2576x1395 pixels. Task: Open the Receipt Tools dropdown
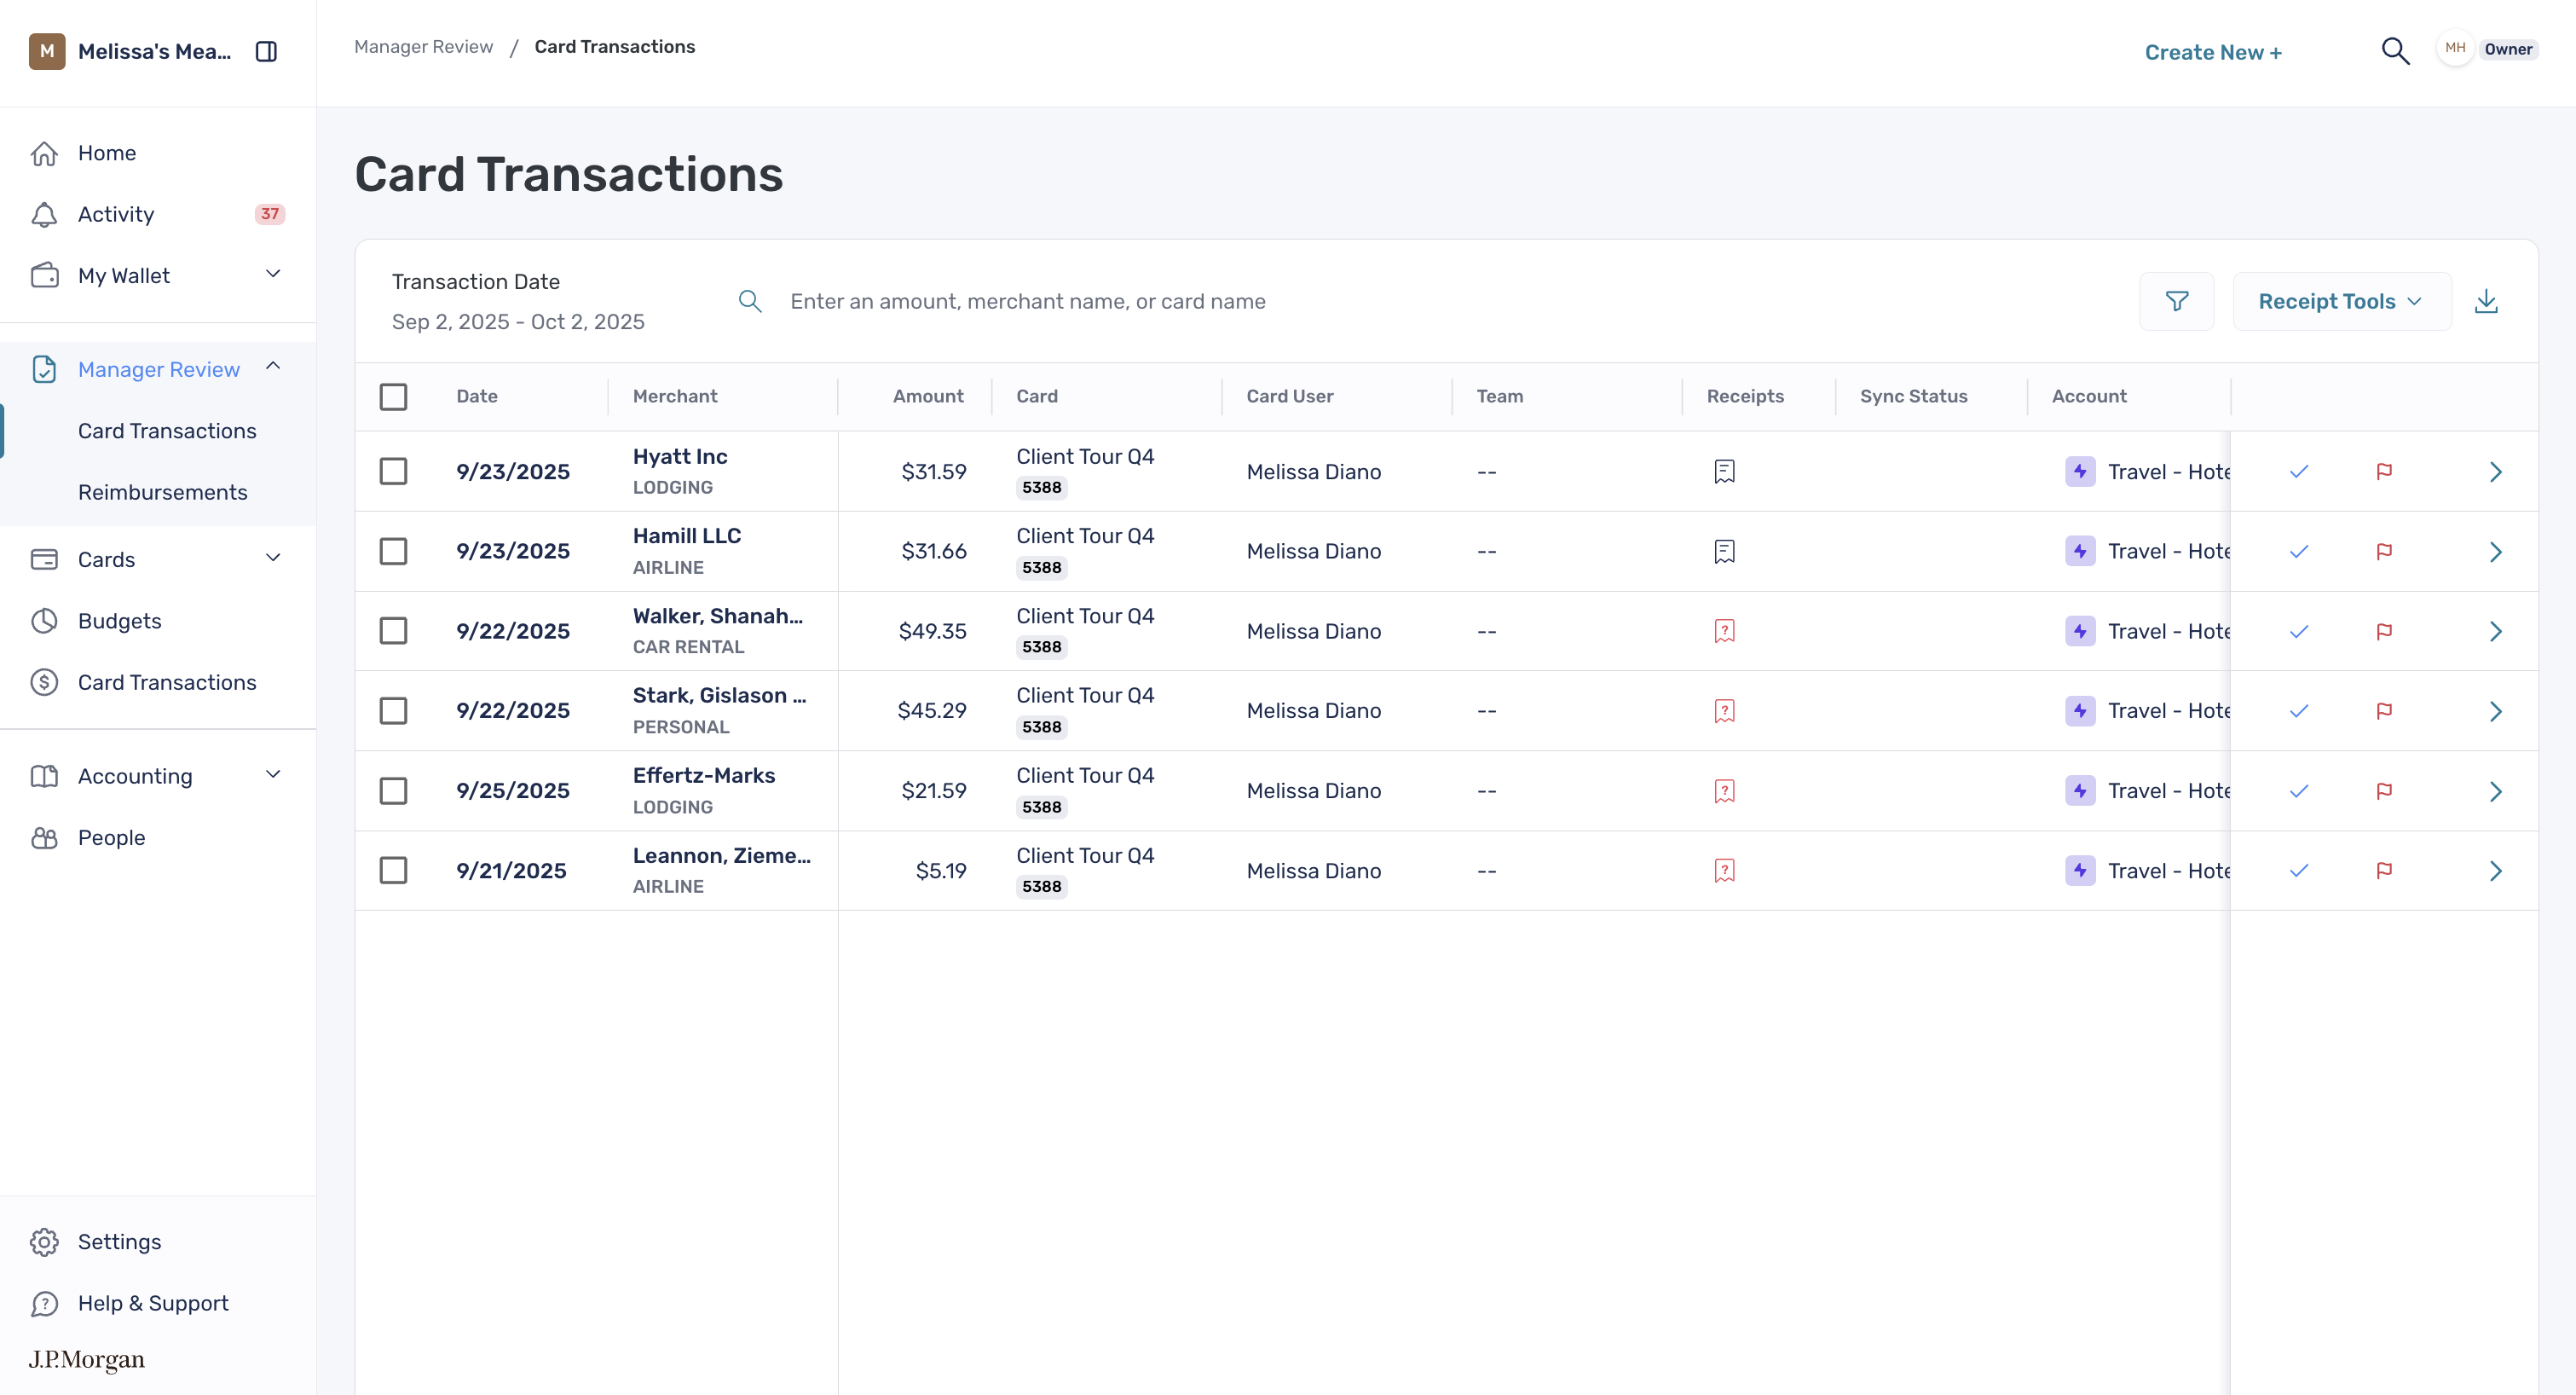(2341, 301)
